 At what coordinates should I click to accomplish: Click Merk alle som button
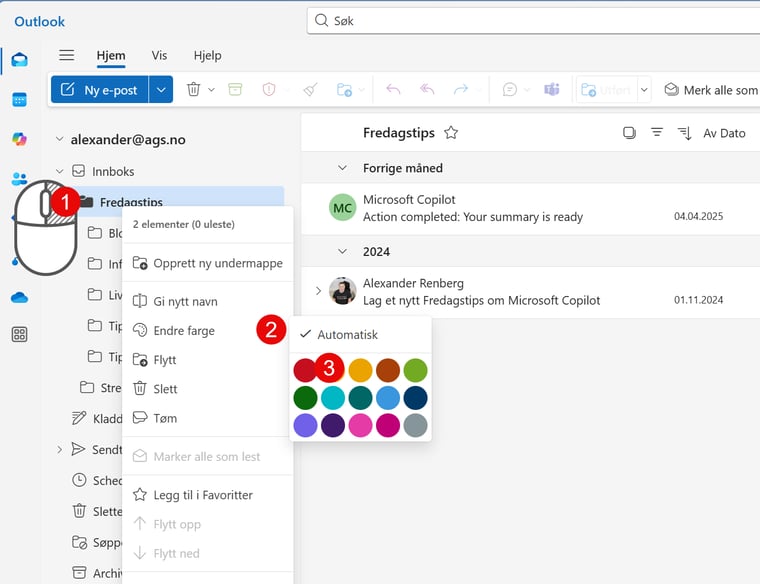click(x=711, y=90)
